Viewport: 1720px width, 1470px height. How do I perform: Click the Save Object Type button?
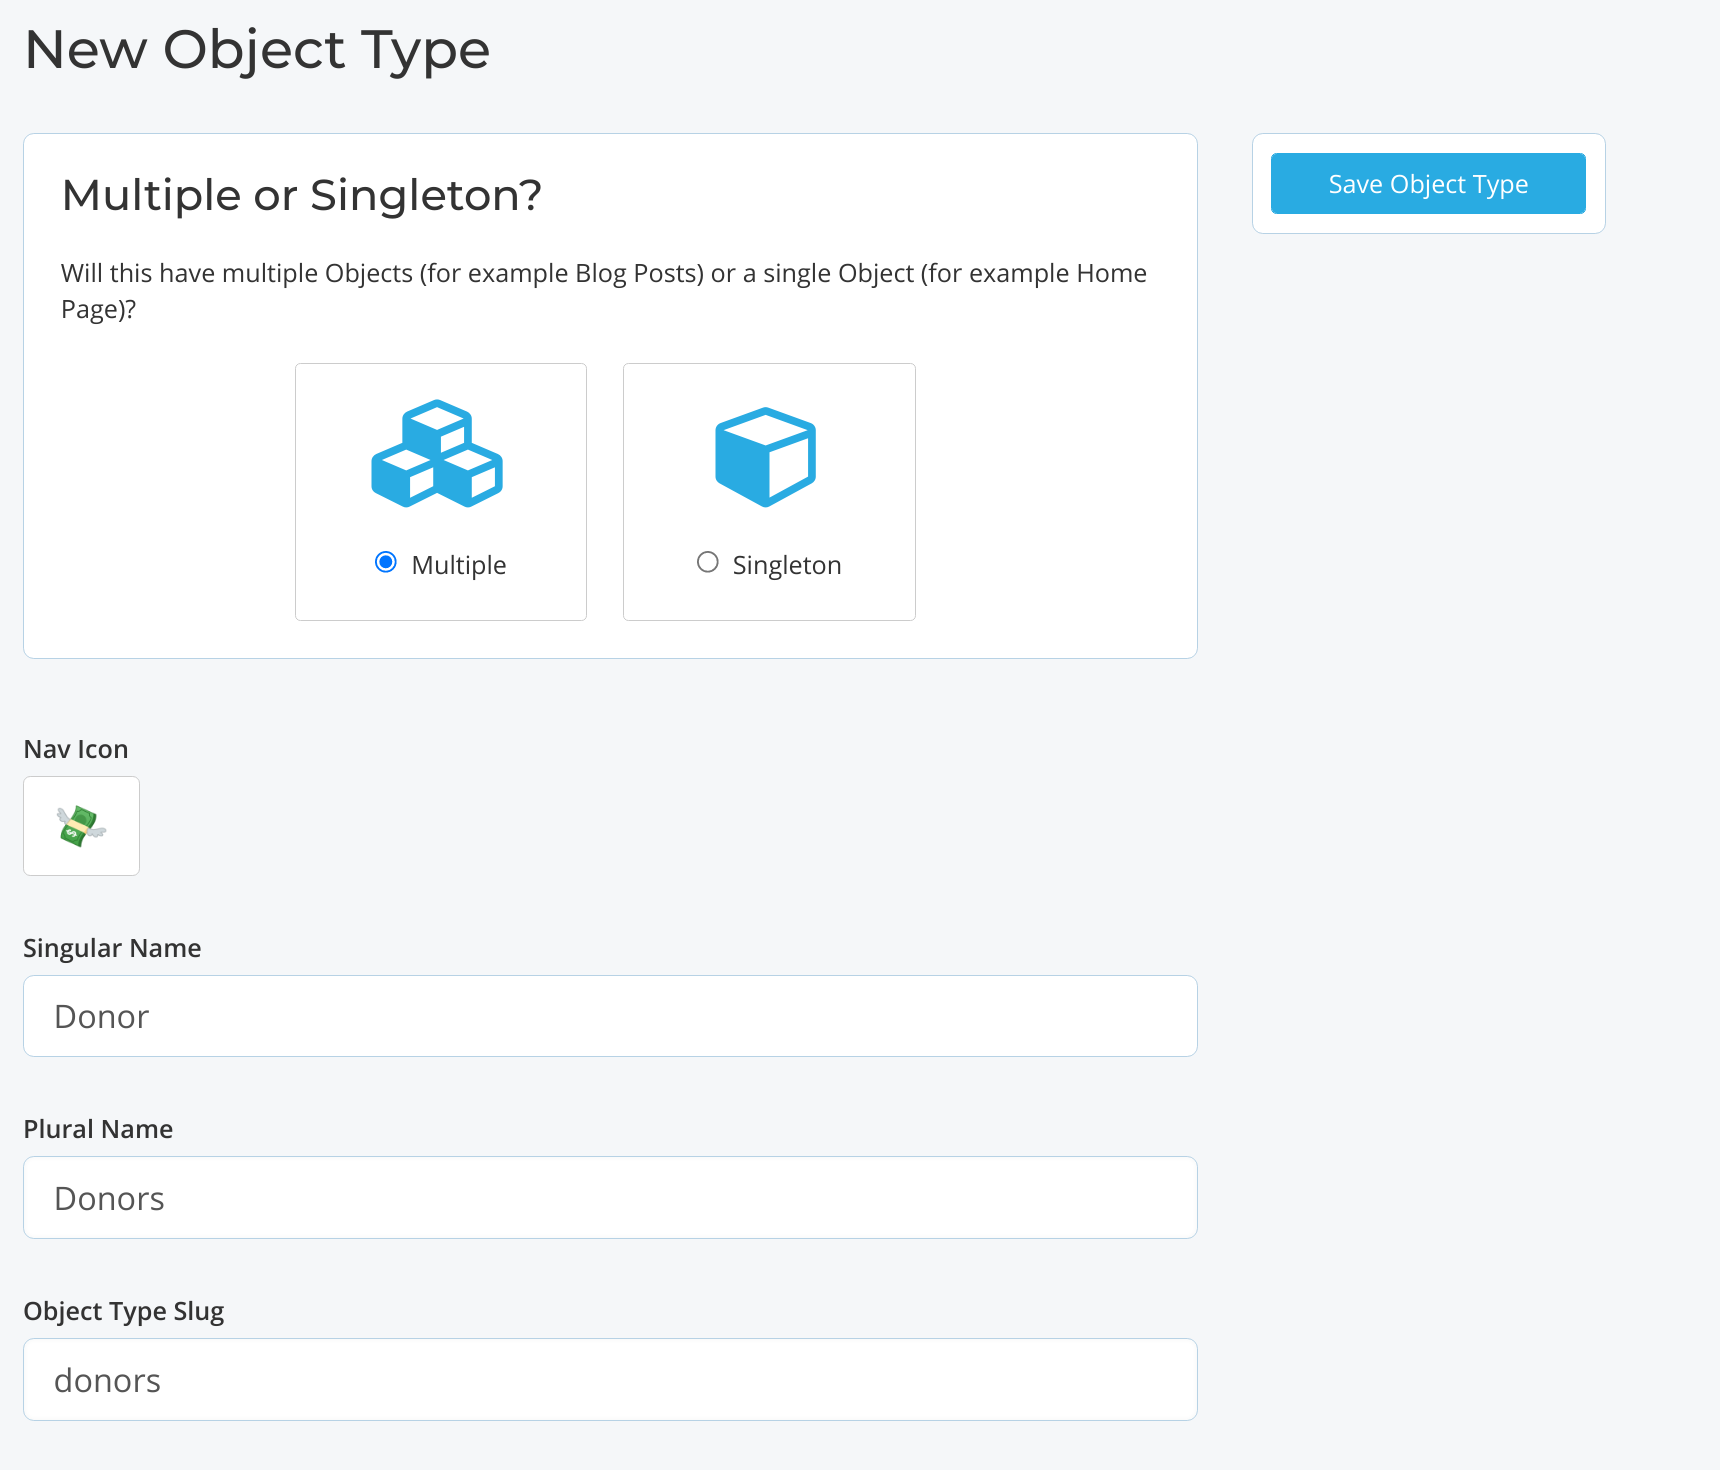1428,183
